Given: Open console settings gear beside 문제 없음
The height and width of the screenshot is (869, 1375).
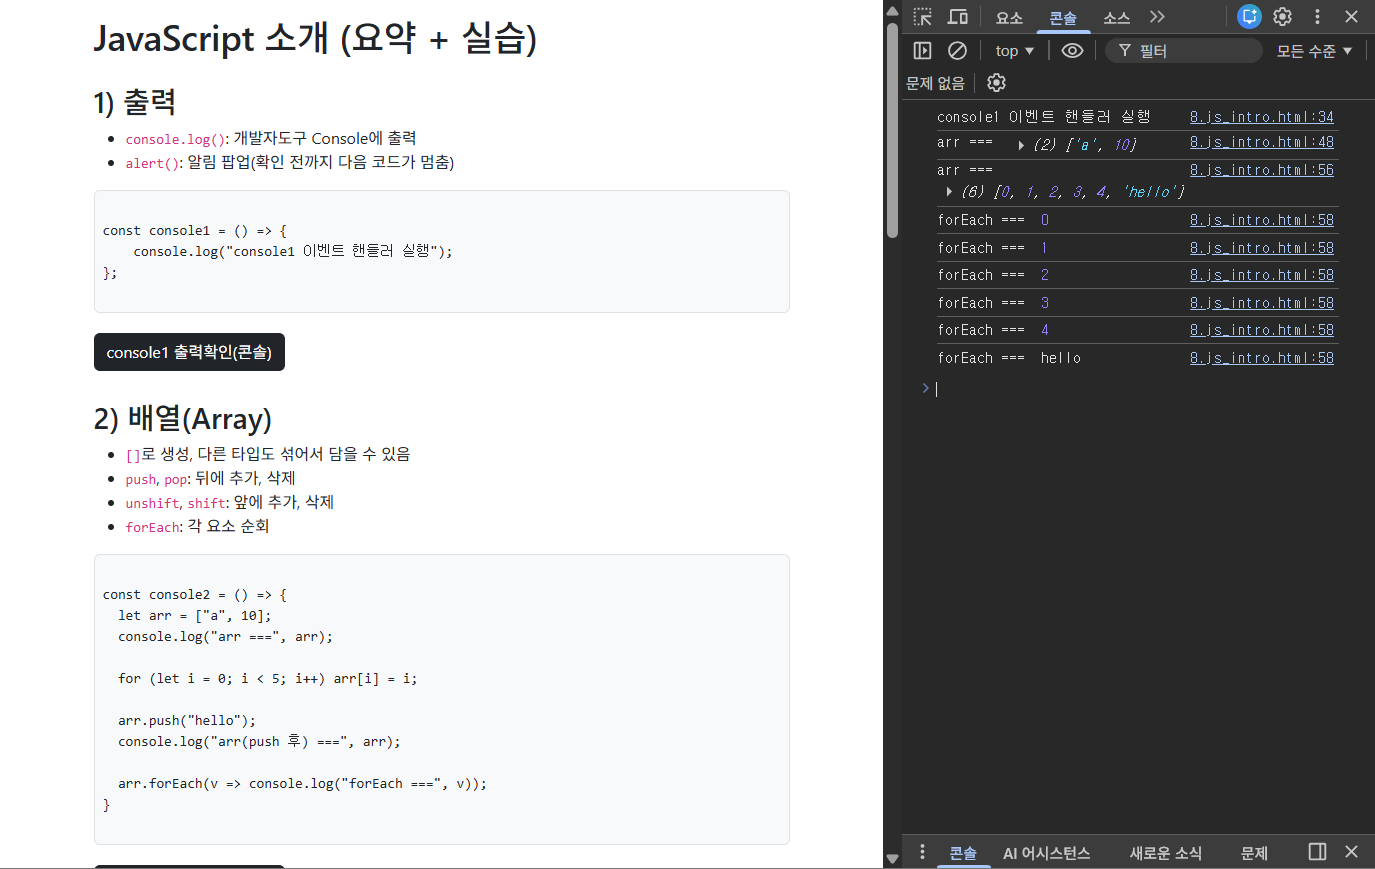Looking at the screenshot, I should (x=996, y=83).
